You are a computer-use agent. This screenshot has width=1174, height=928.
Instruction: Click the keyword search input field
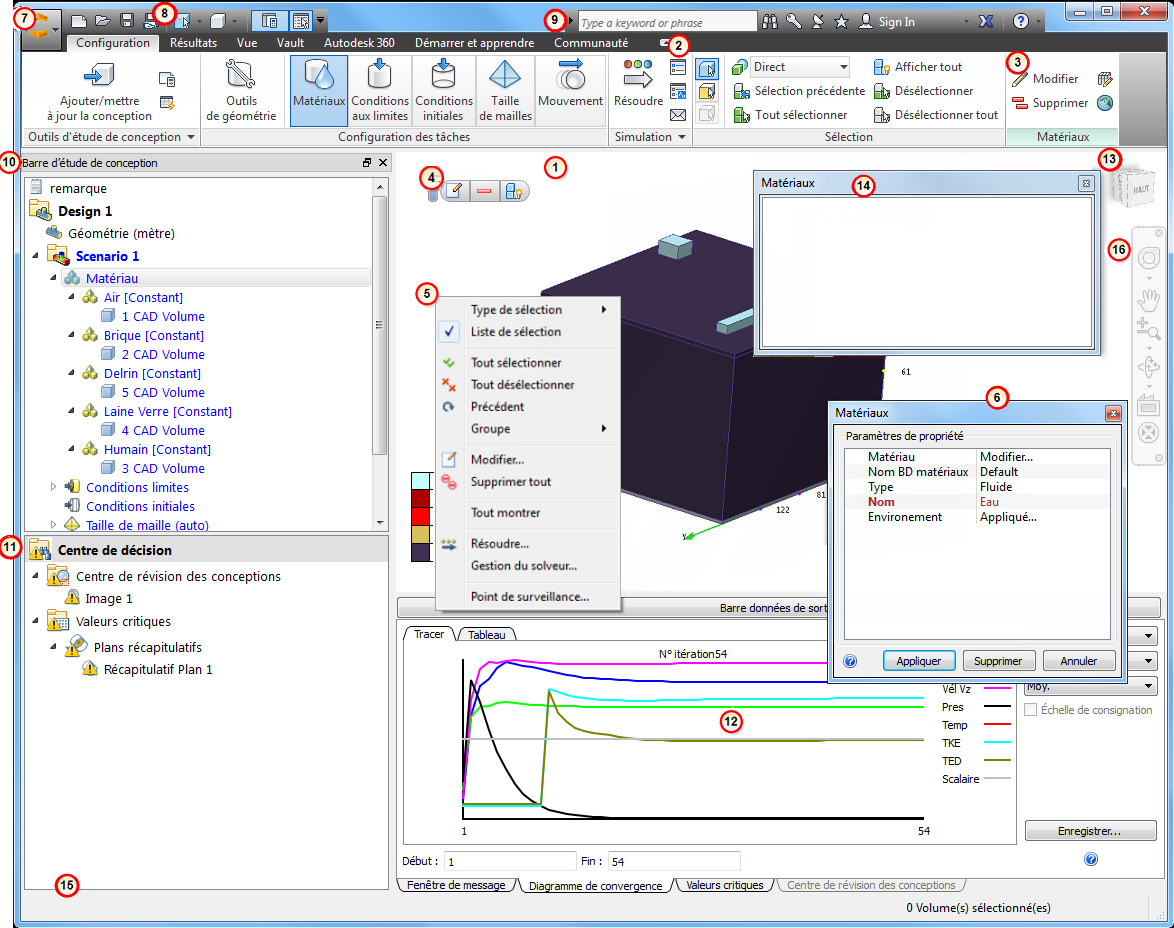click(x=667, y=22)
